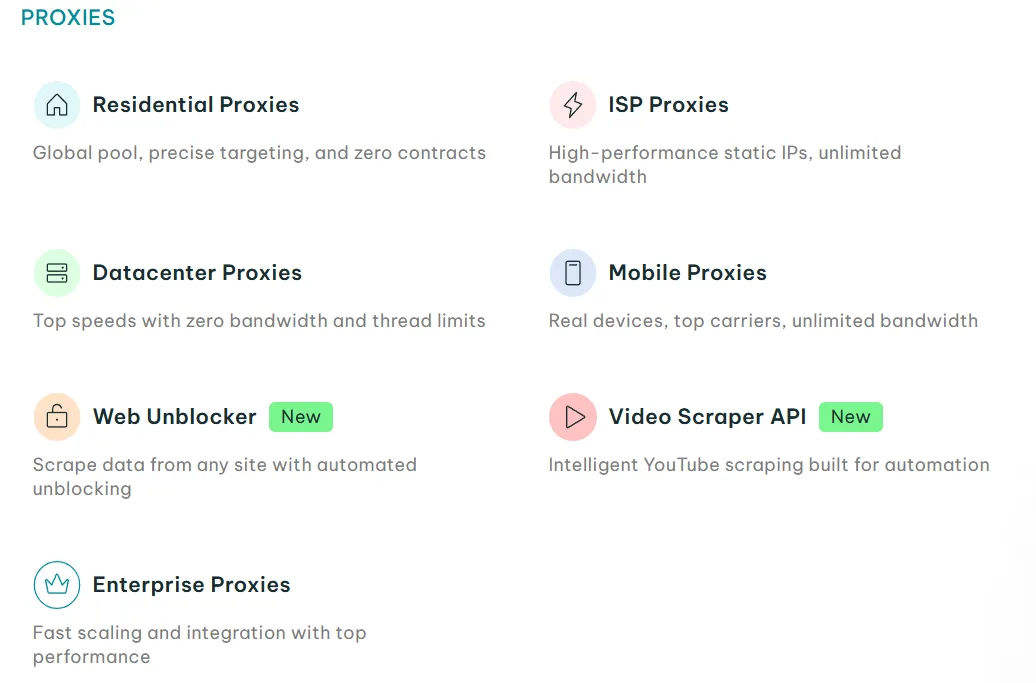The width and height of the screenshot is (1036, 683).
Task: Click the ISP Proxies lightning bolt icon
Action: click(573, 104)
